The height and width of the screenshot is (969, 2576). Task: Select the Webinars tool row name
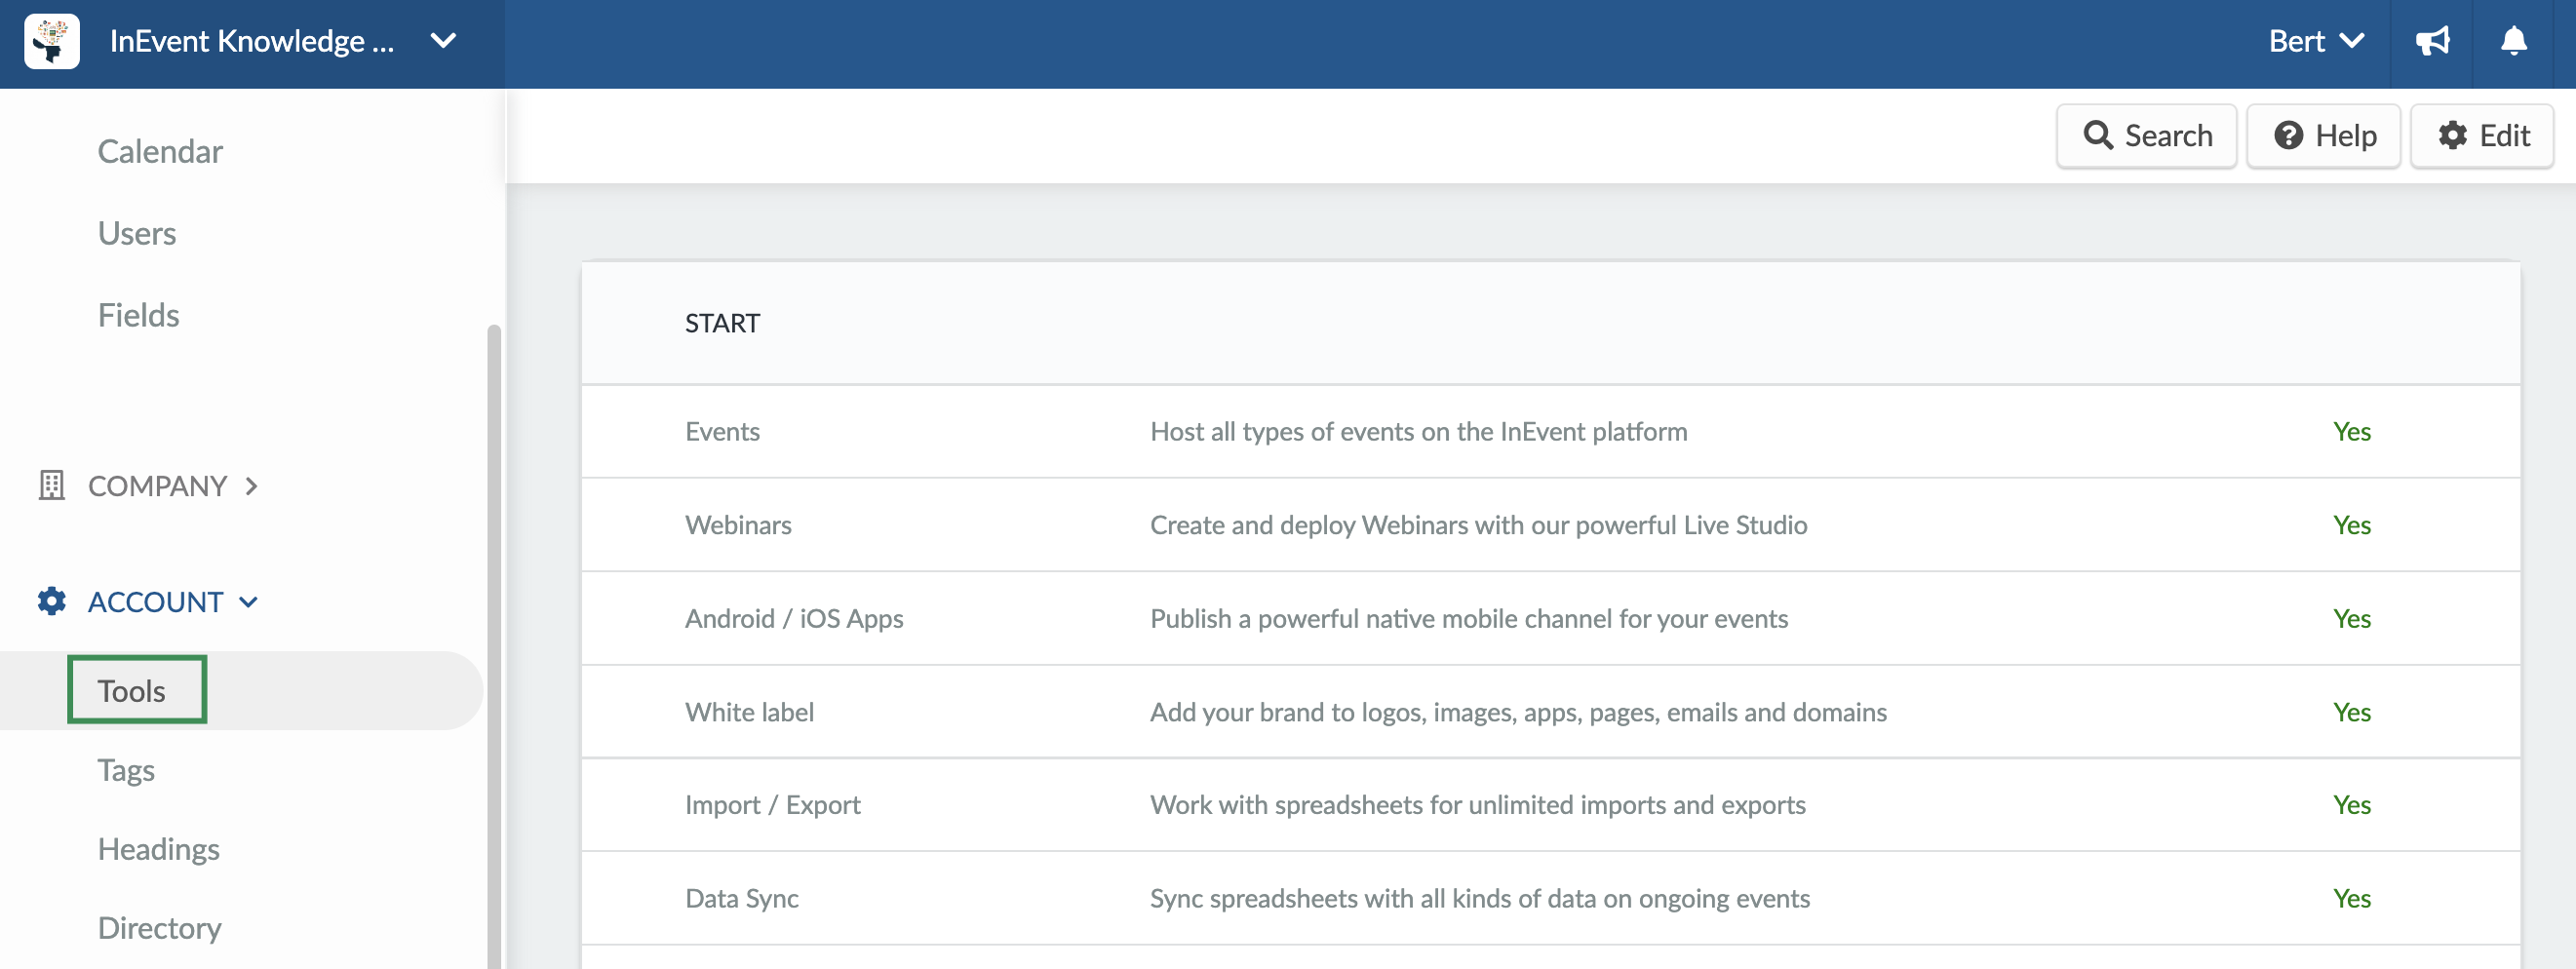pos(738,526)
